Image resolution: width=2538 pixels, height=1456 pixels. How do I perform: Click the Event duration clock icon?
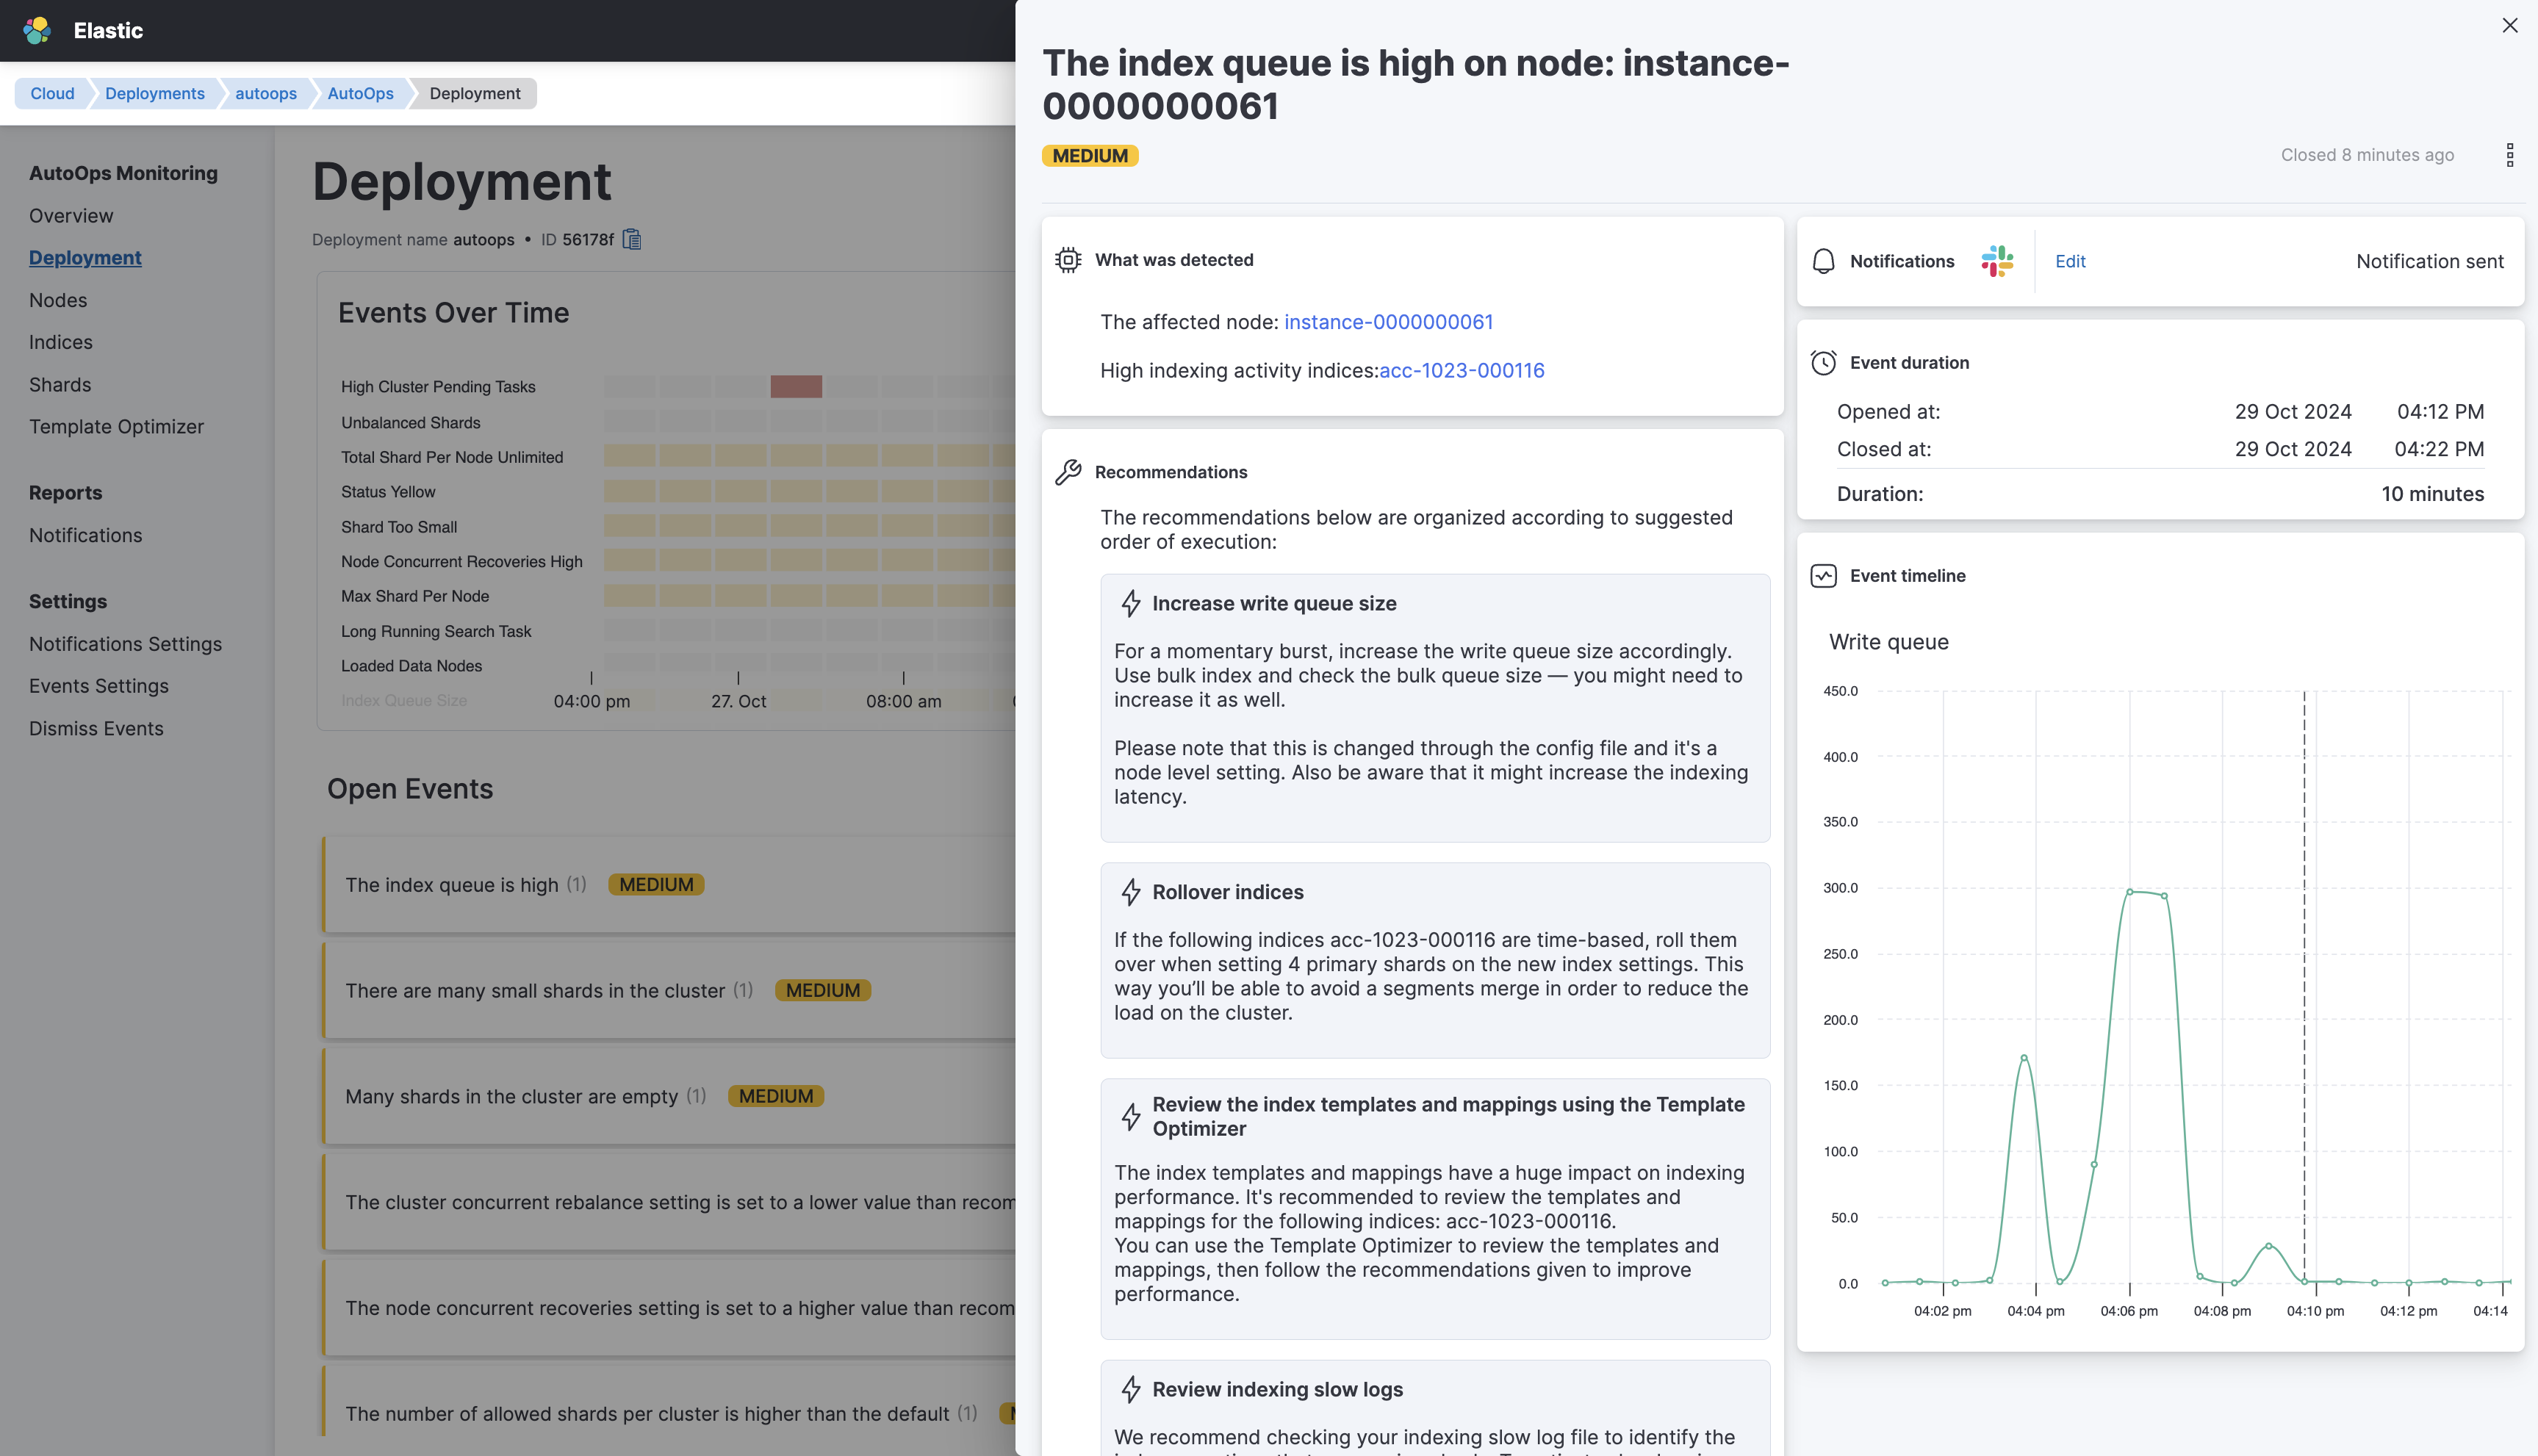(x=1823, y=363)
